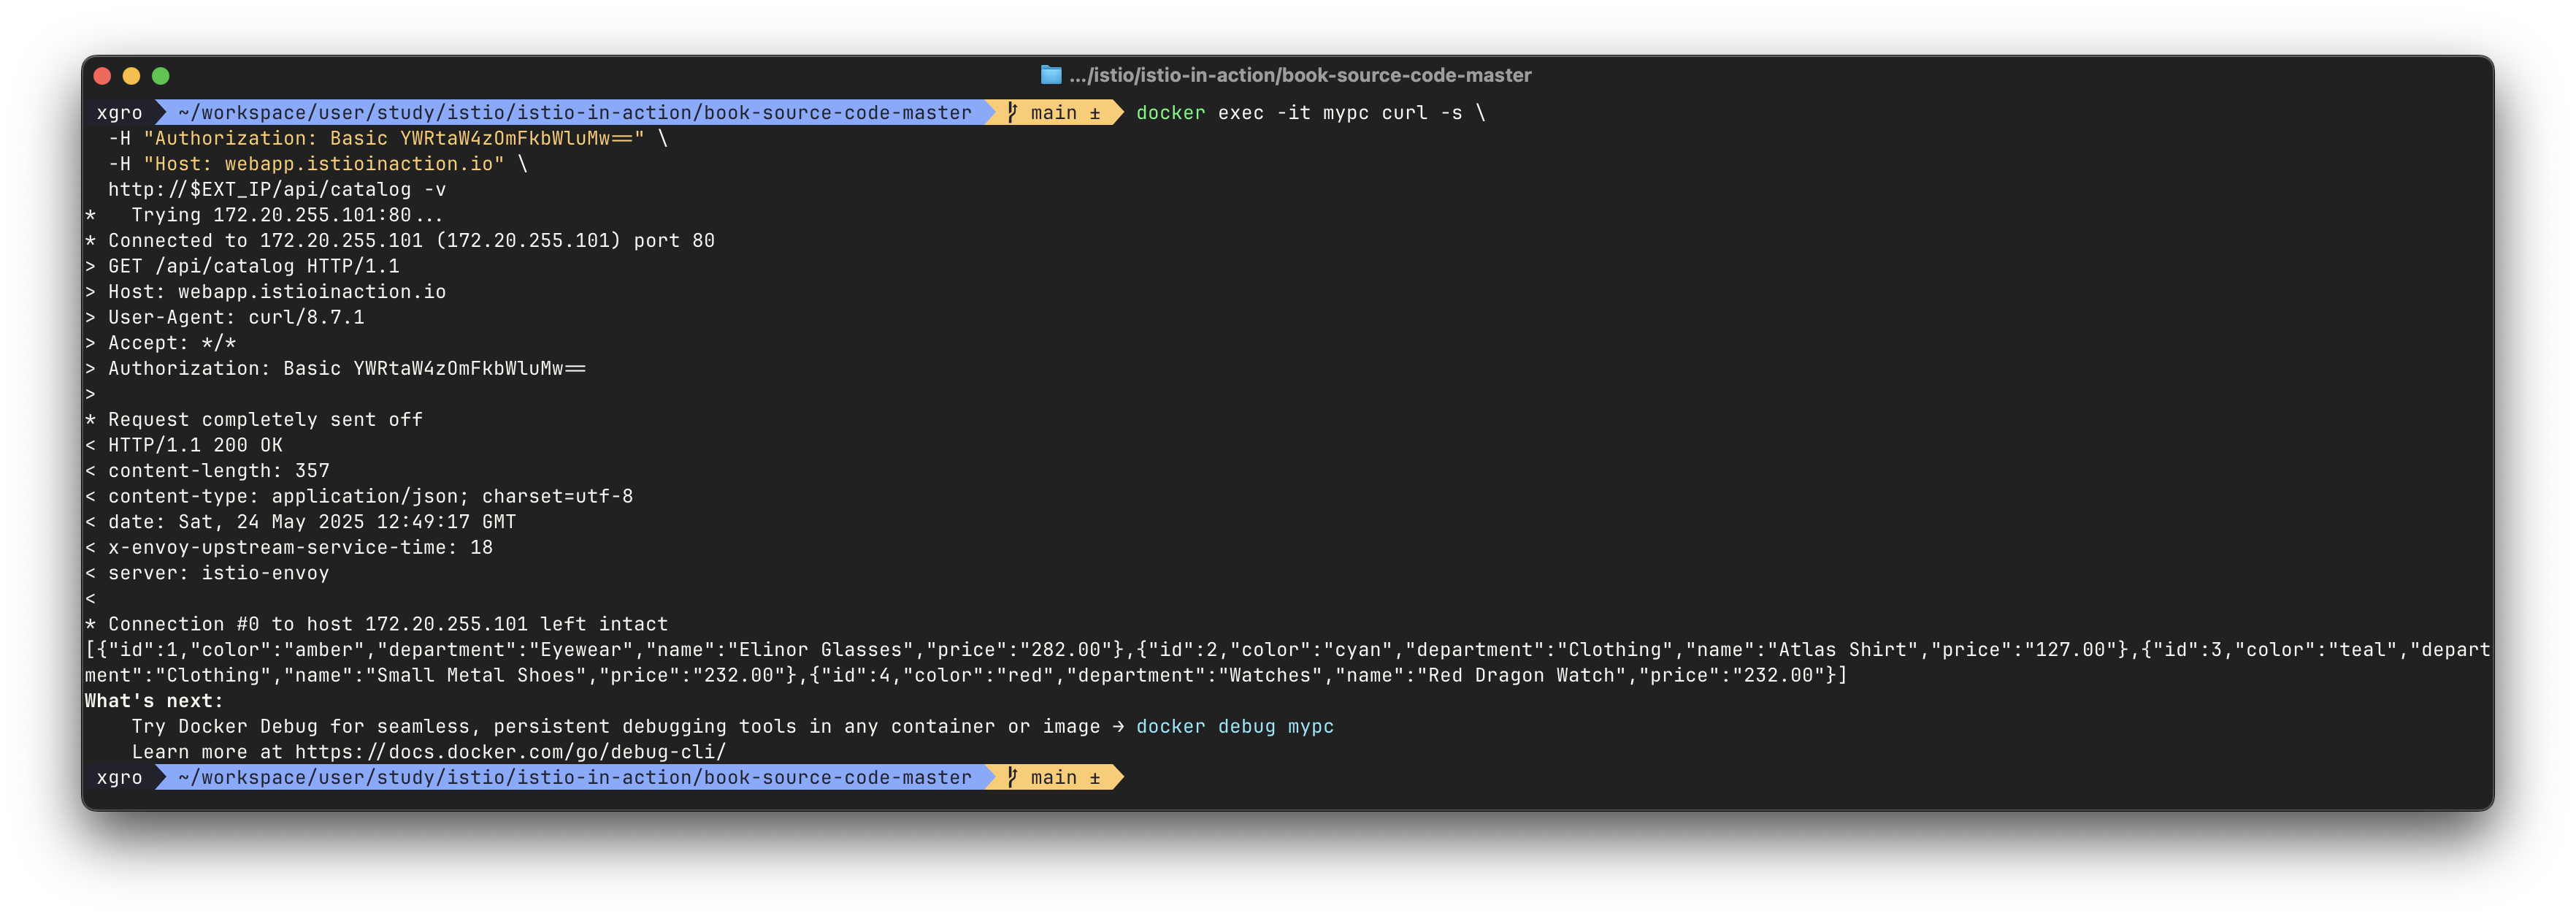This screenshot has height=919, width=2576.
Task: Click 'xgro' user segment in the top prompt
Action: (120, 112)
